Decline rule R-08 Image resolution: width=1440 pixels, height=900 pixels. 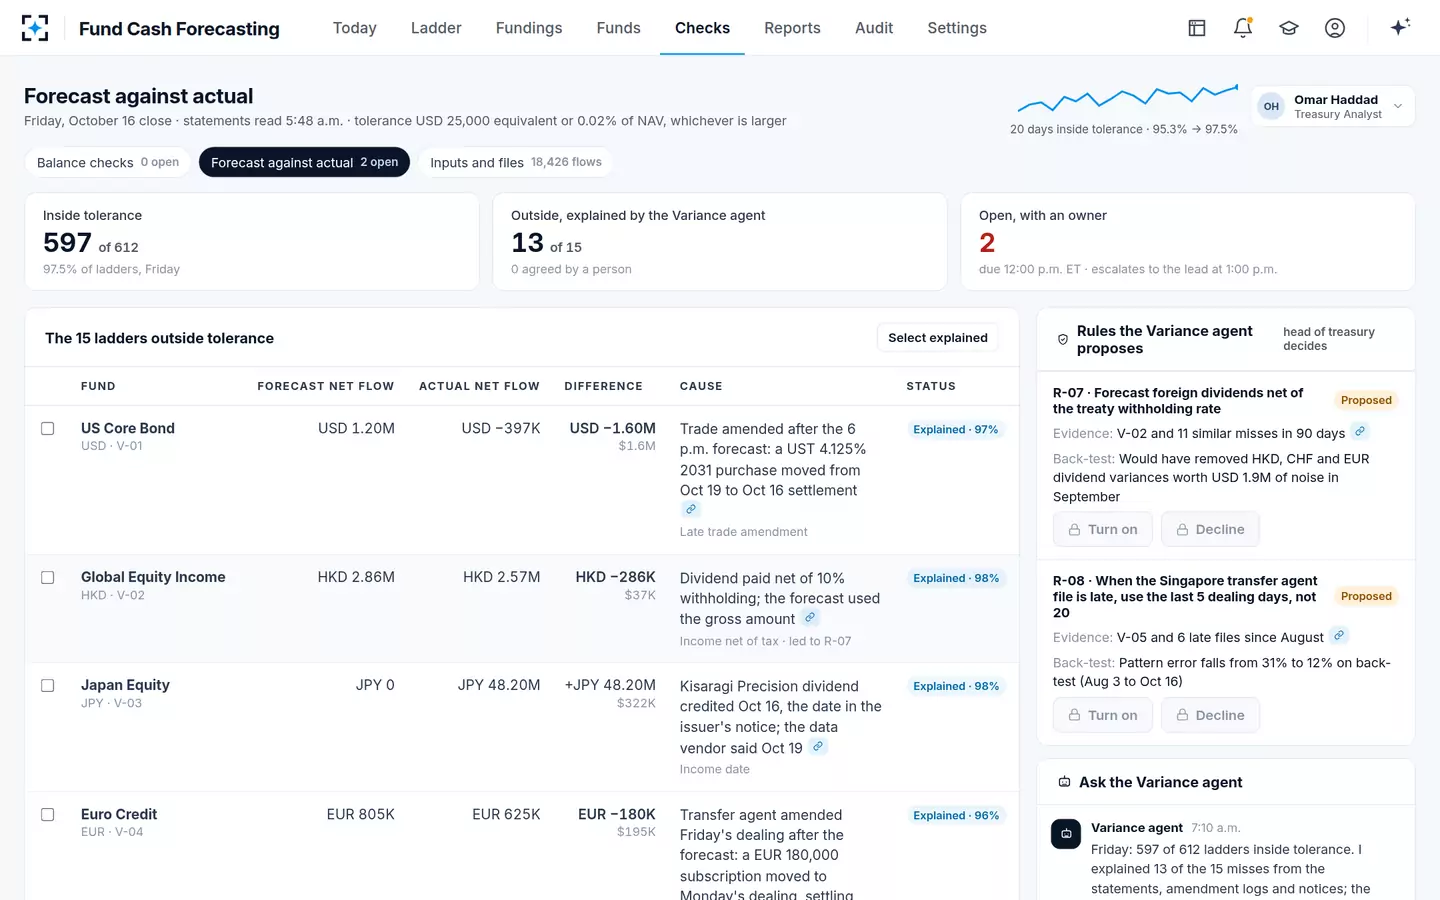click(x=1210, y=716)
